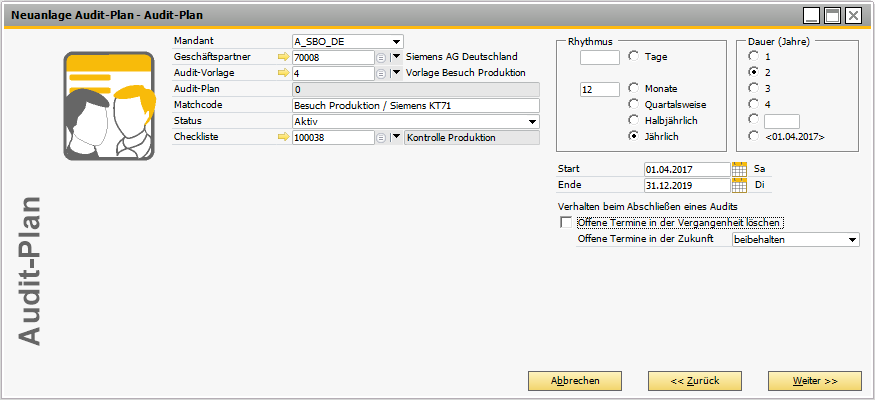Click the Ende date field 31.12.2019

click(687, 185)
